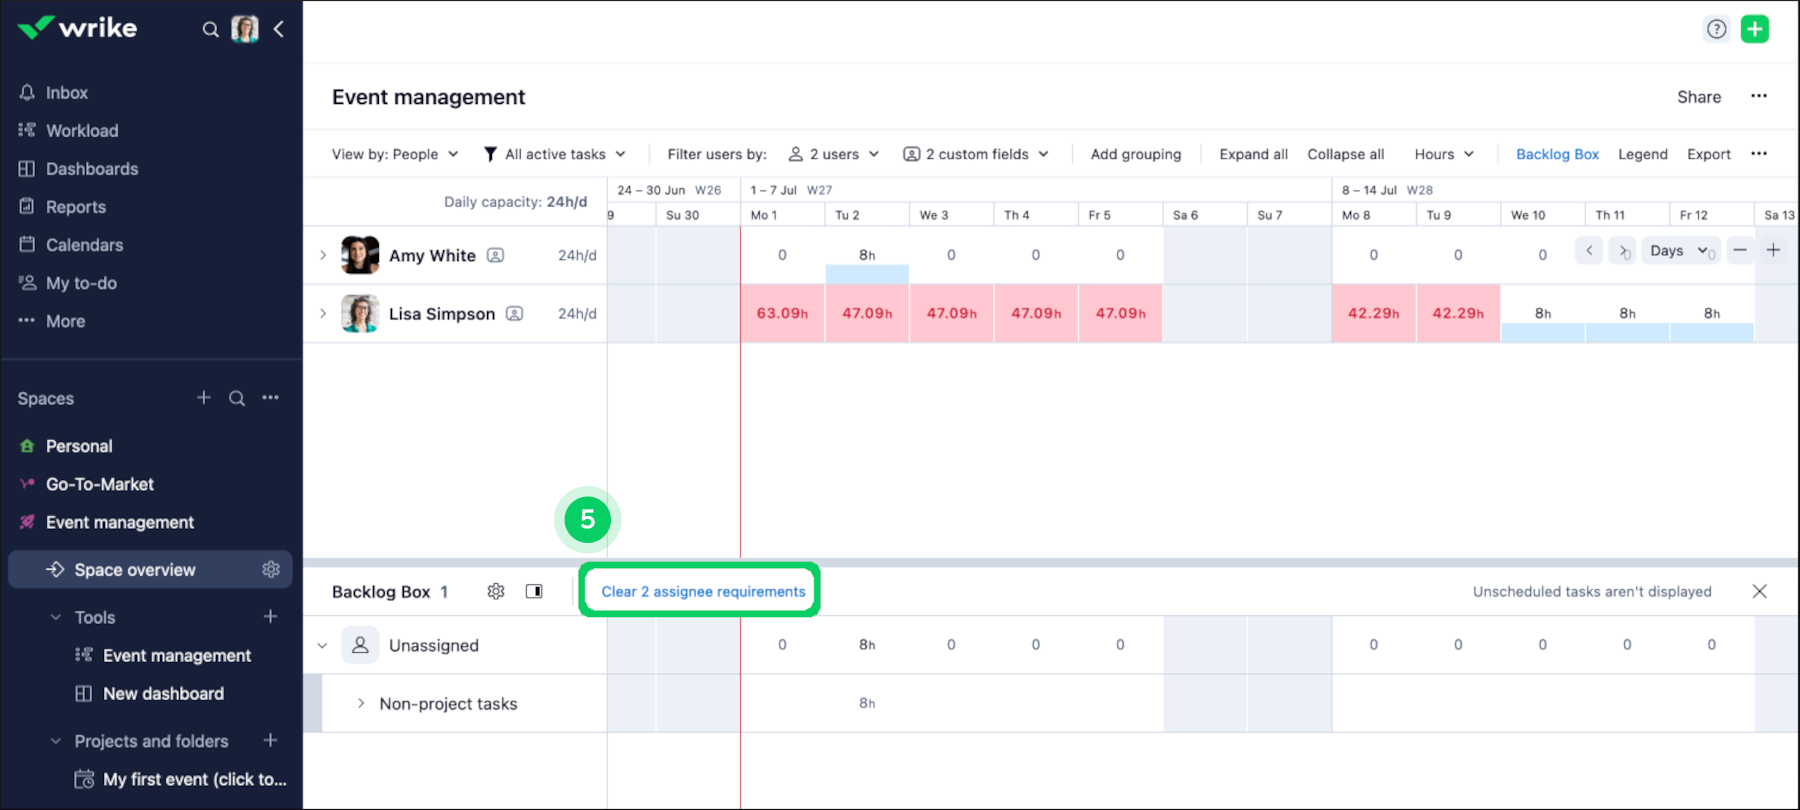Open Backlog Box settings gear
The width and height of the screenshot is (1800, 810).
(496, 591)
